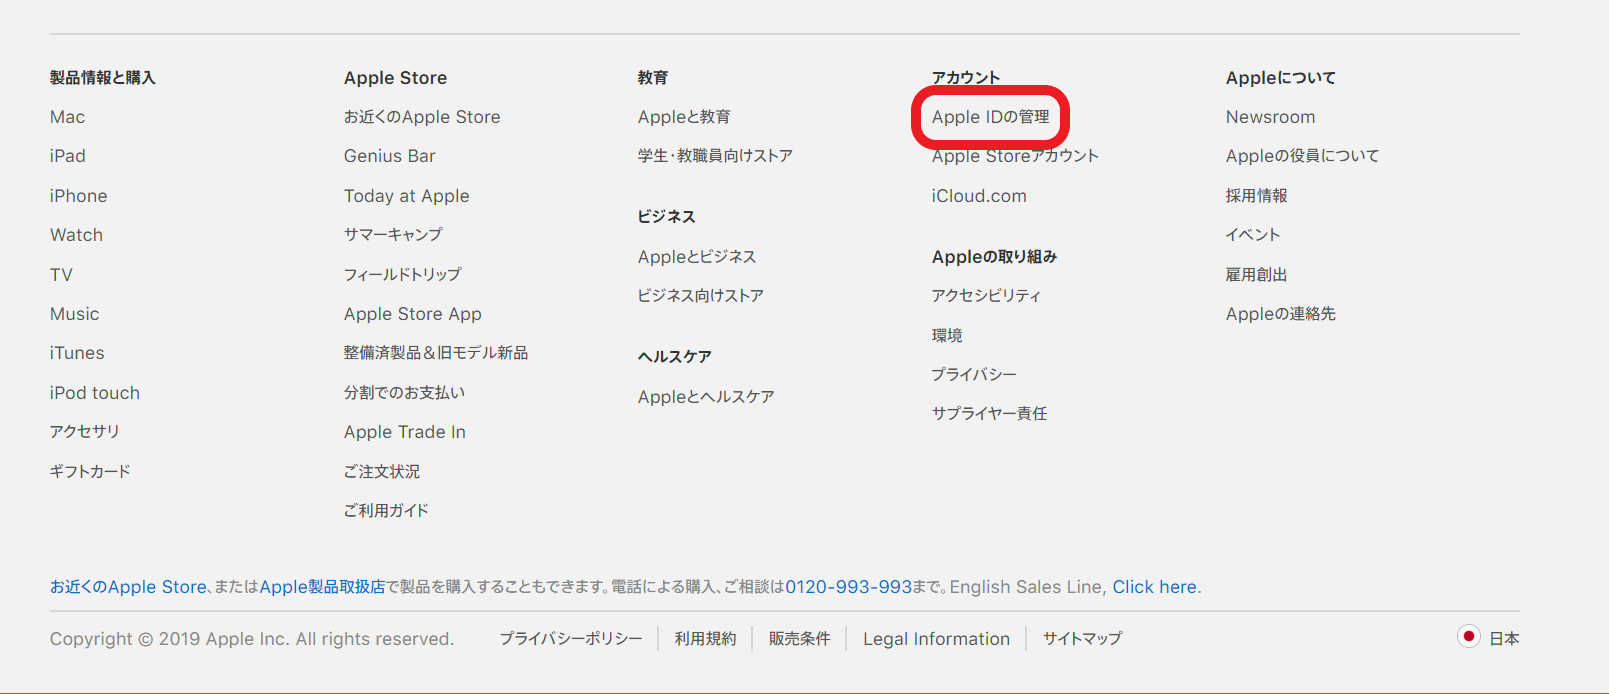Click the ビジネス section heading

click(x=667, y=217)
